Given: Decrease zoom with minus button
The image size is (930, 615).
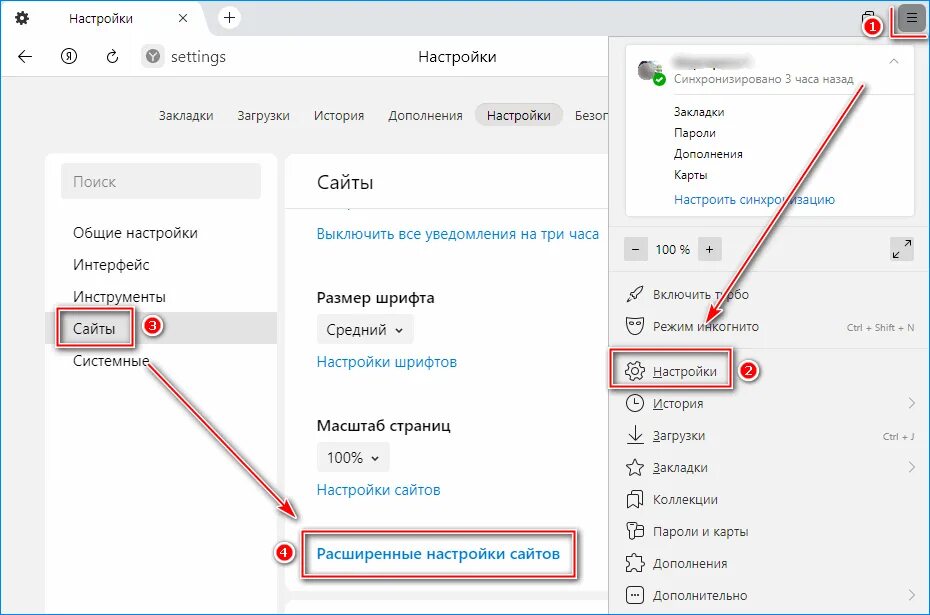Looking at the screenshot, I should click(635, 249).
